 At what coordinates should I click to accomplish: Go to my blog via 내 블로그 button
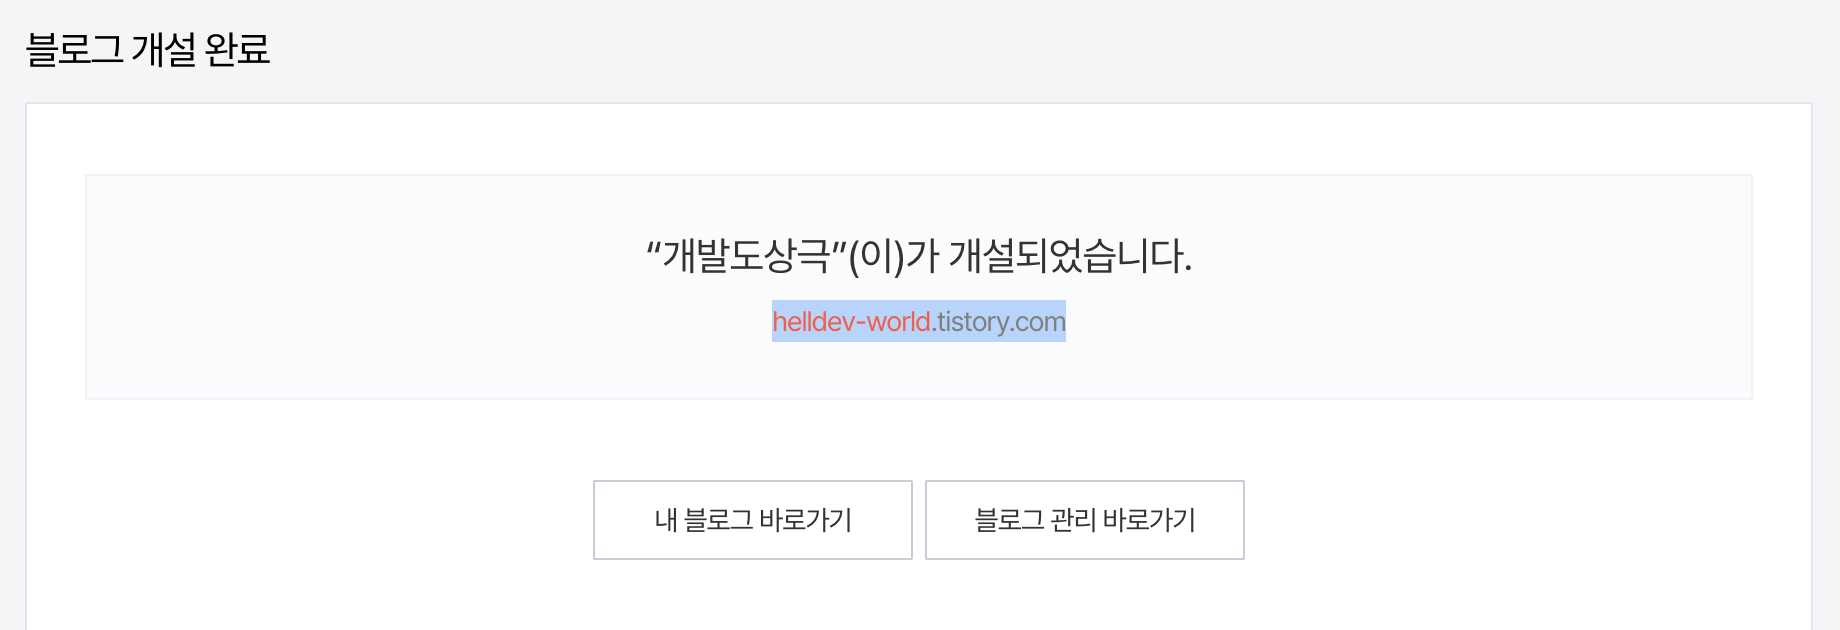pyautogui.click(x=753, y=520)
